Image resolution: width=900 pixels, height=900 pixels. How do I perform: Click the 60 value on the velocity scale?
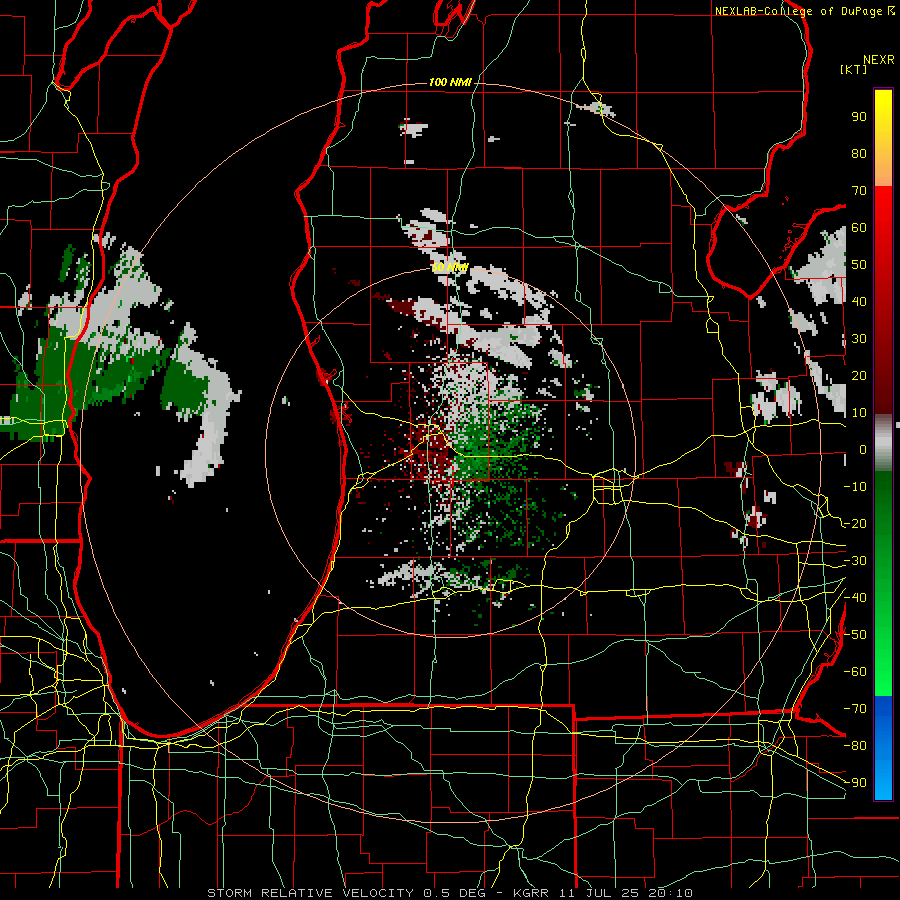859,228
